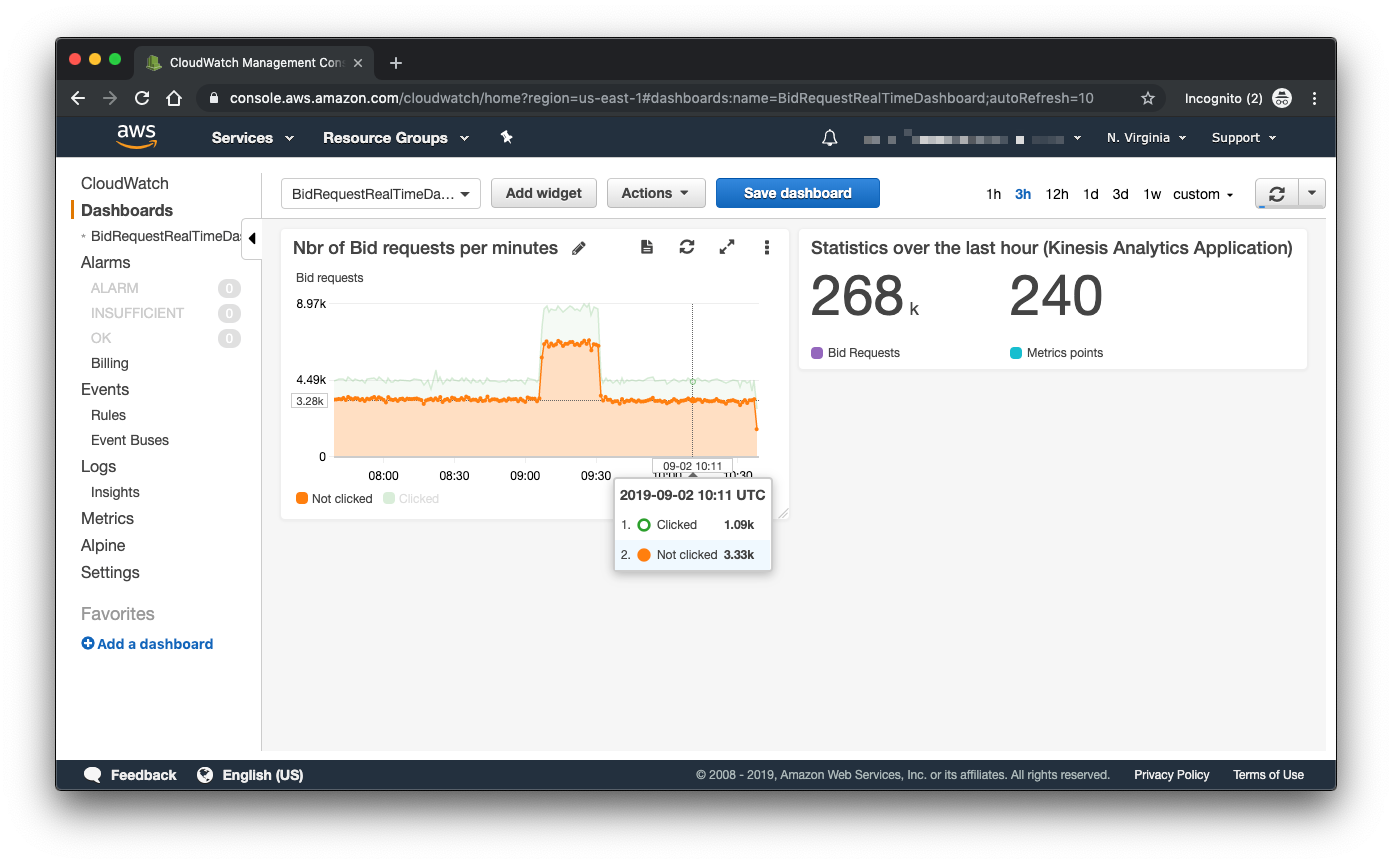Open the notifications bell
The image size is (1392, 864).
pyautogui.click(x=829, y=138)
